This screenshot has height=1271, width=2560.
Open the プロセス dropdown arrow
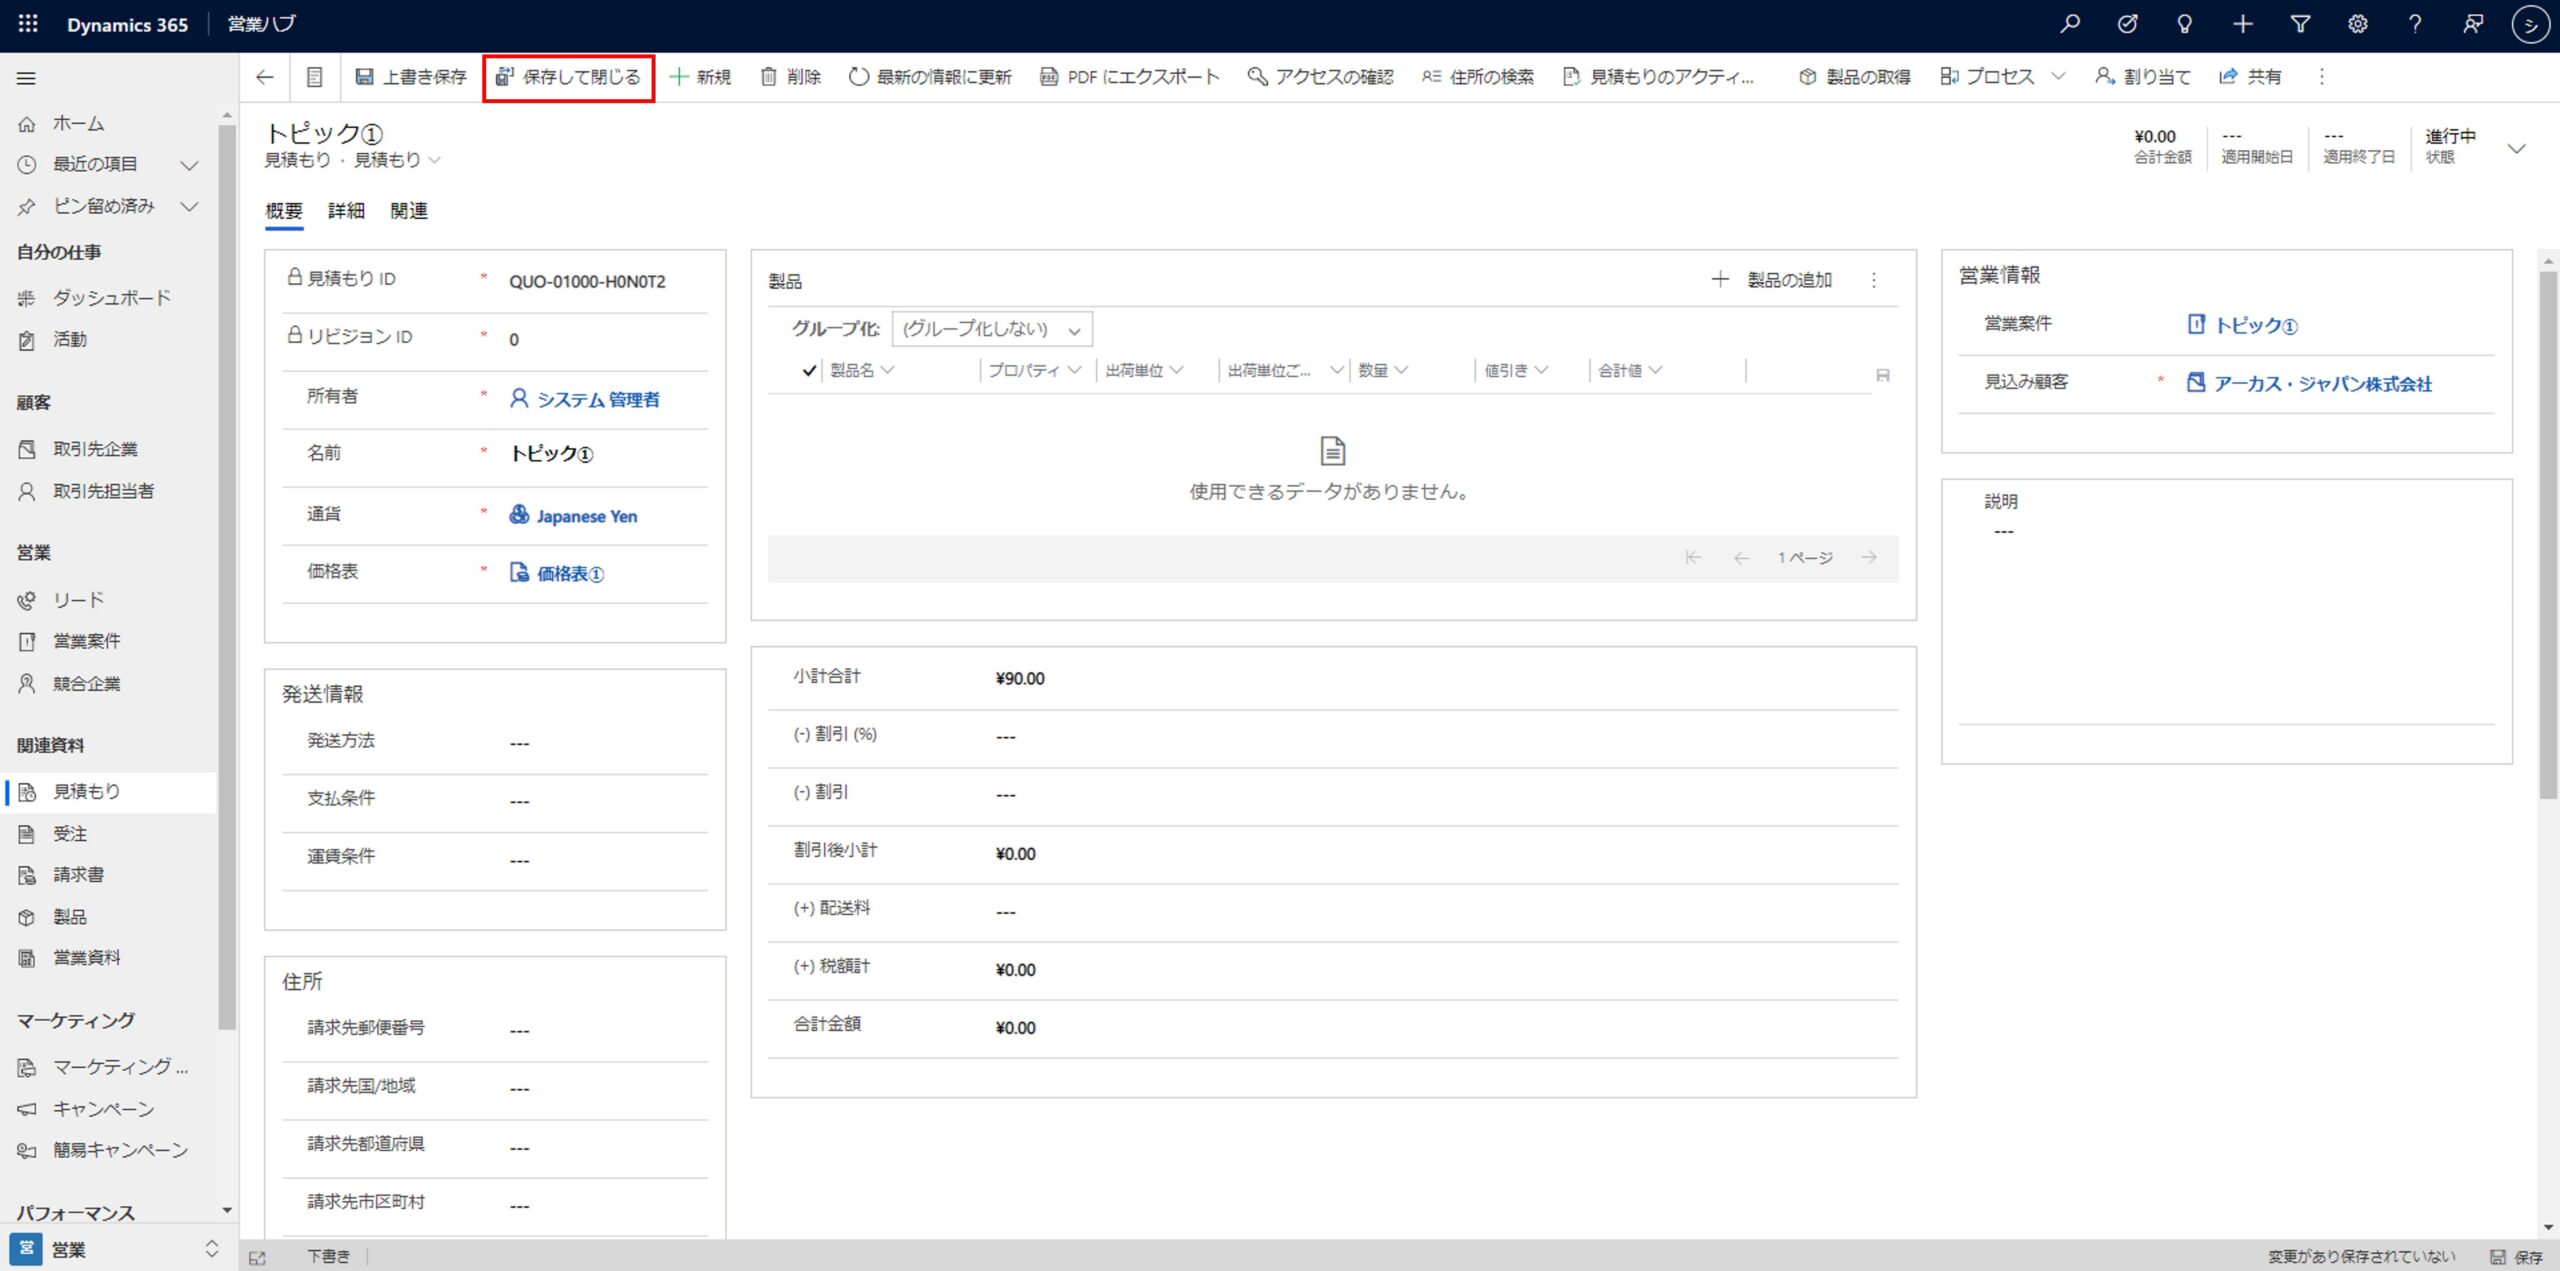coord(2058,77)
